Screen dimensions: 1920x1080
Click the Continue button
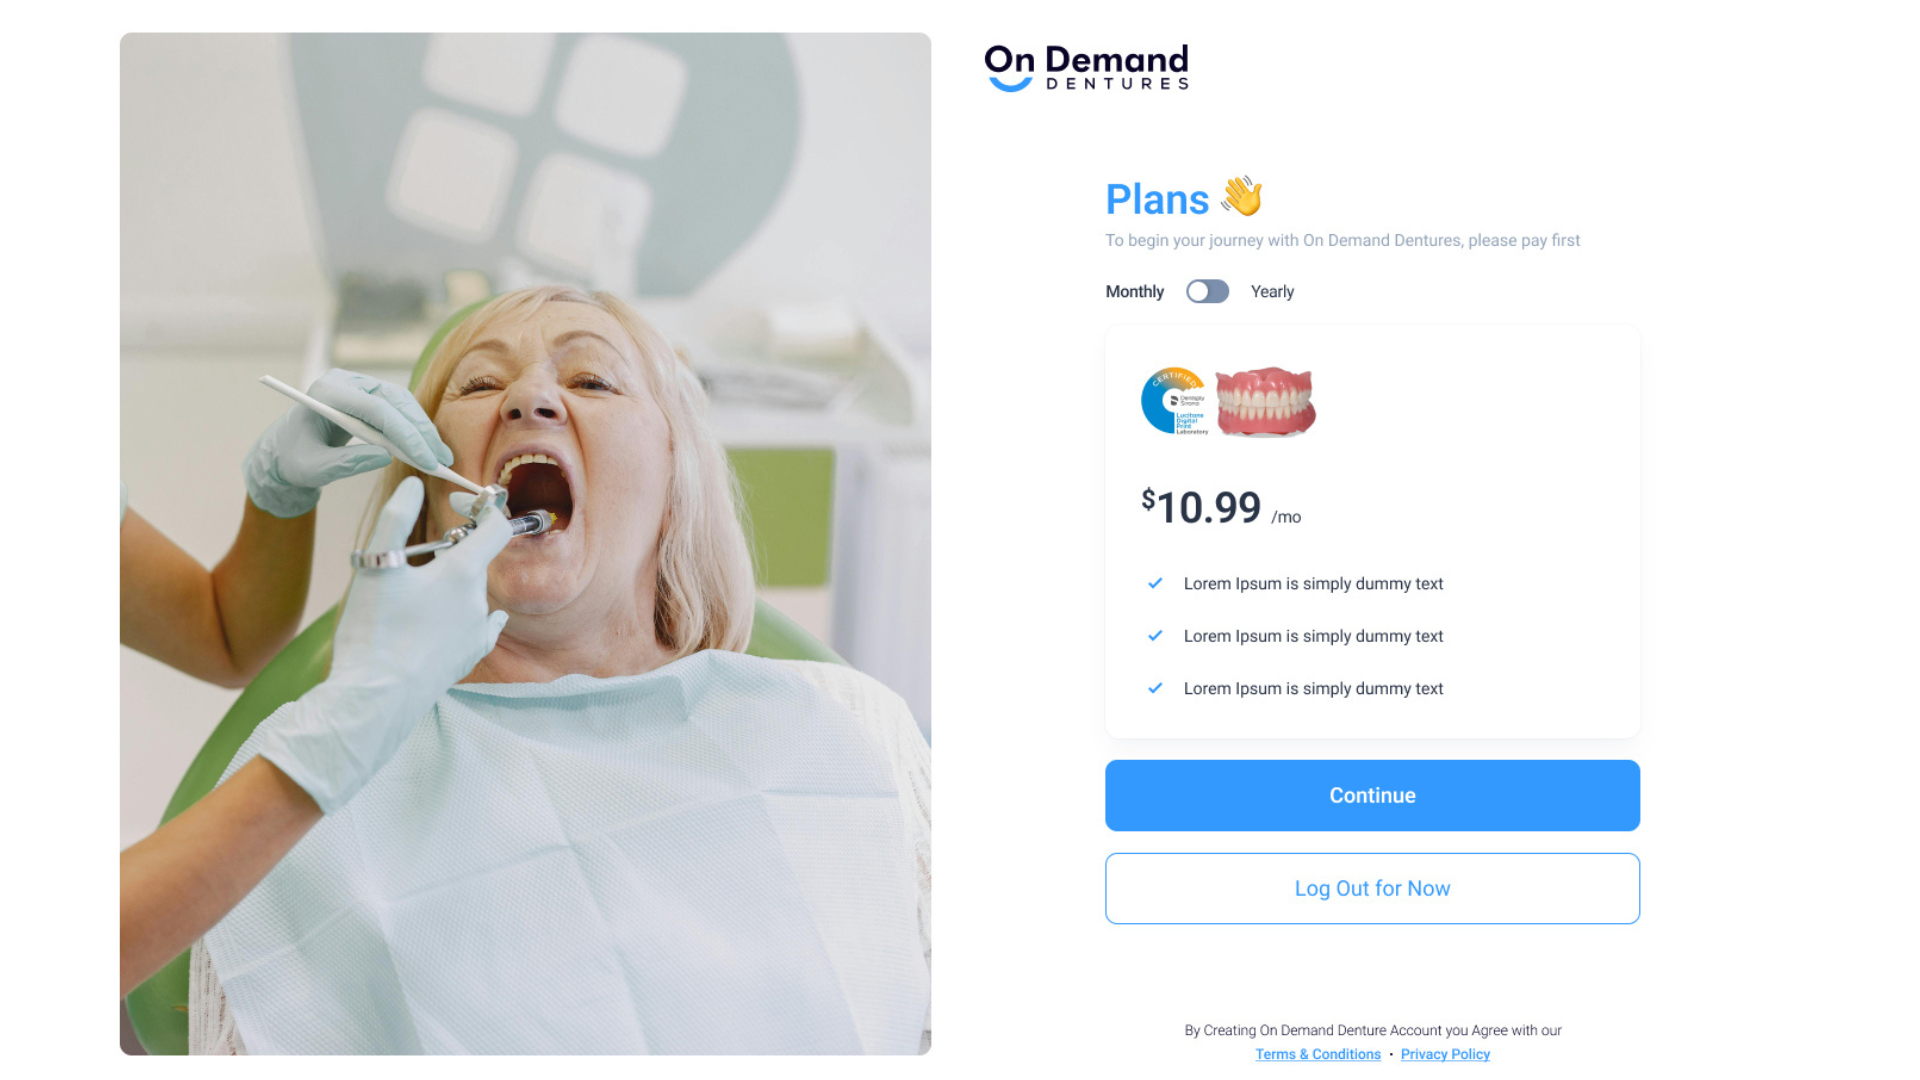pyautogui.click(x=1372, y=795)
